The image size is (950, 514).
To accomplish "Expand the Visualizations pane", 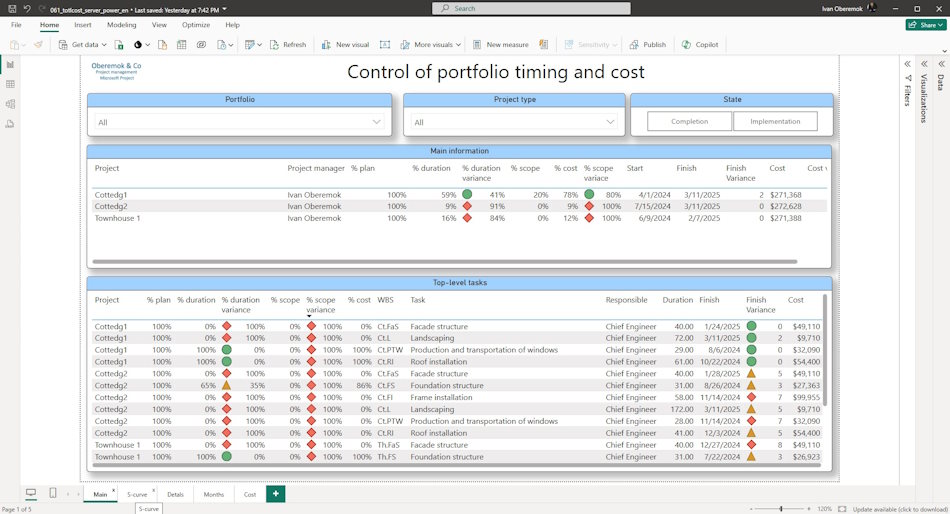I will click(924, 64).
